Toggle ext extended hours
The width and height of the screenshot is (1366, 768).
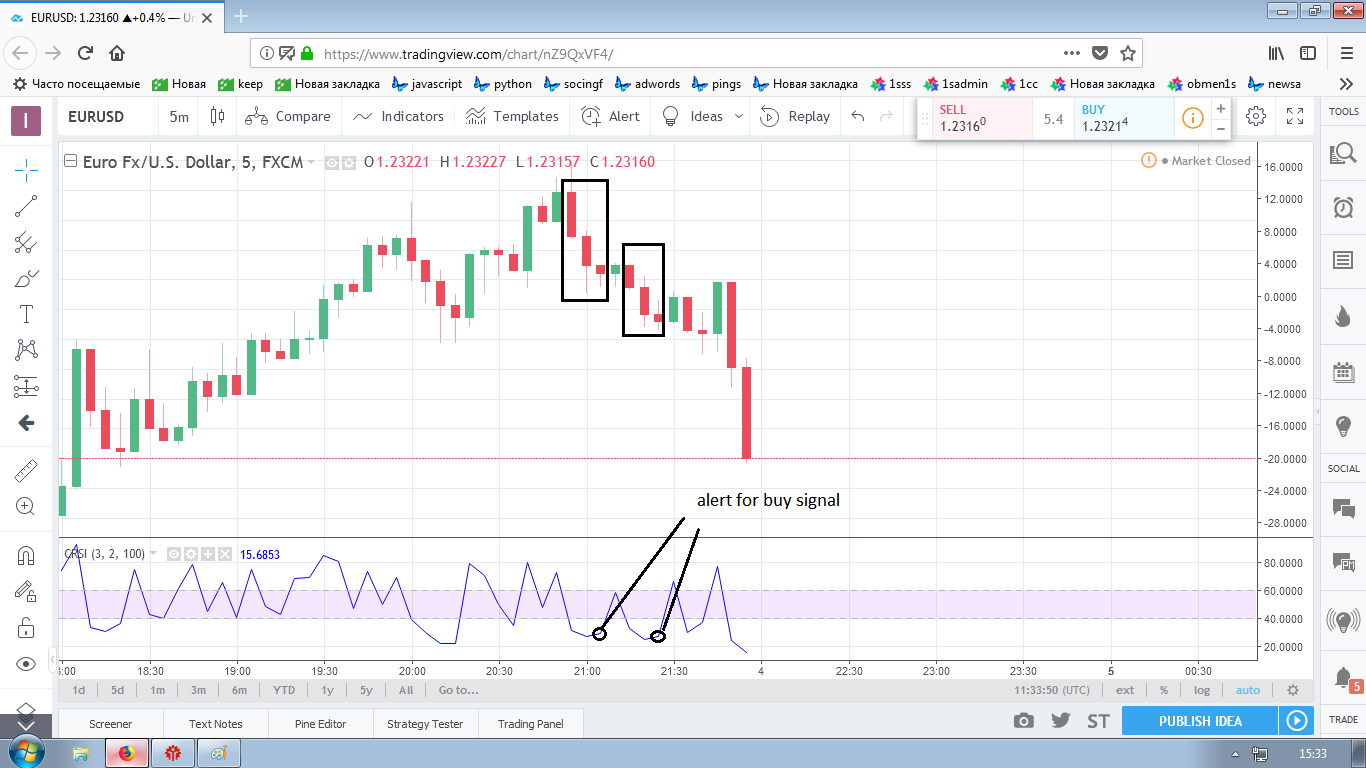click(1125, 689)
